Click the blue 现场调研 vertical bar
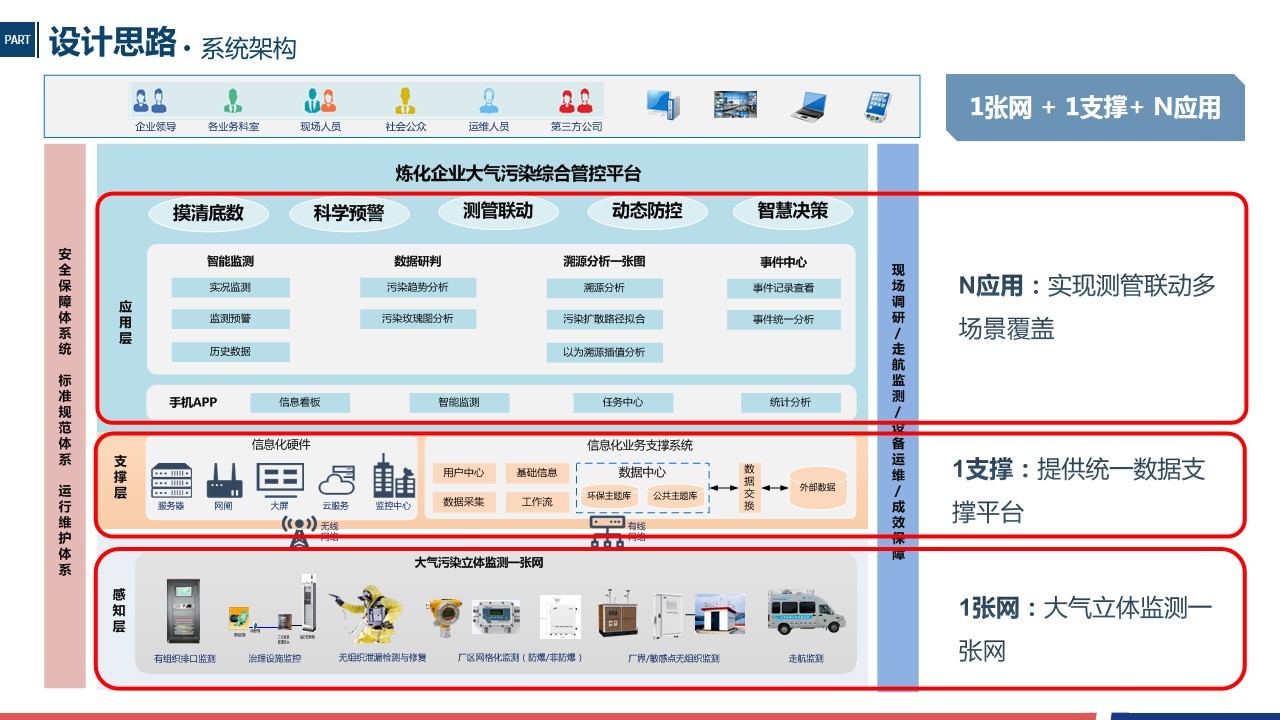1280x720 pixels. (898, 417)
